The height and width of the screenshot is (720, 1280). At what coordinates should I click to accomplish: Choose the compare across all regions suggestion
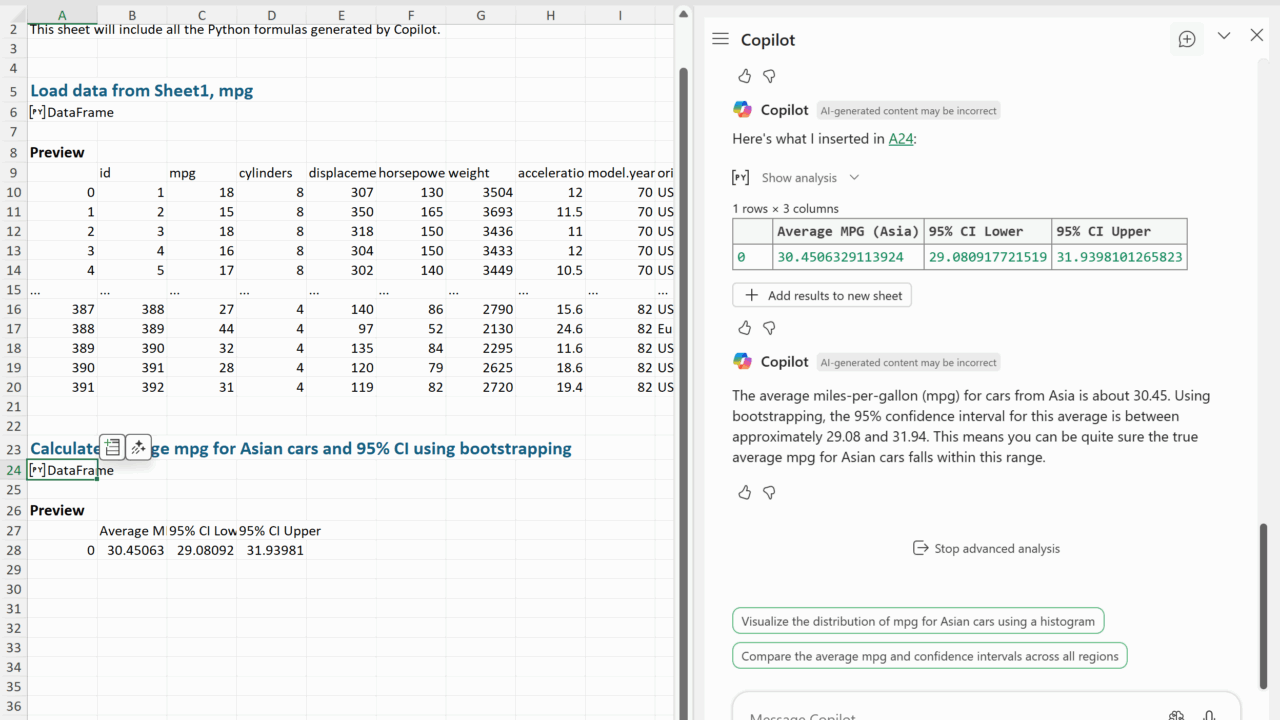coord(929,656)
